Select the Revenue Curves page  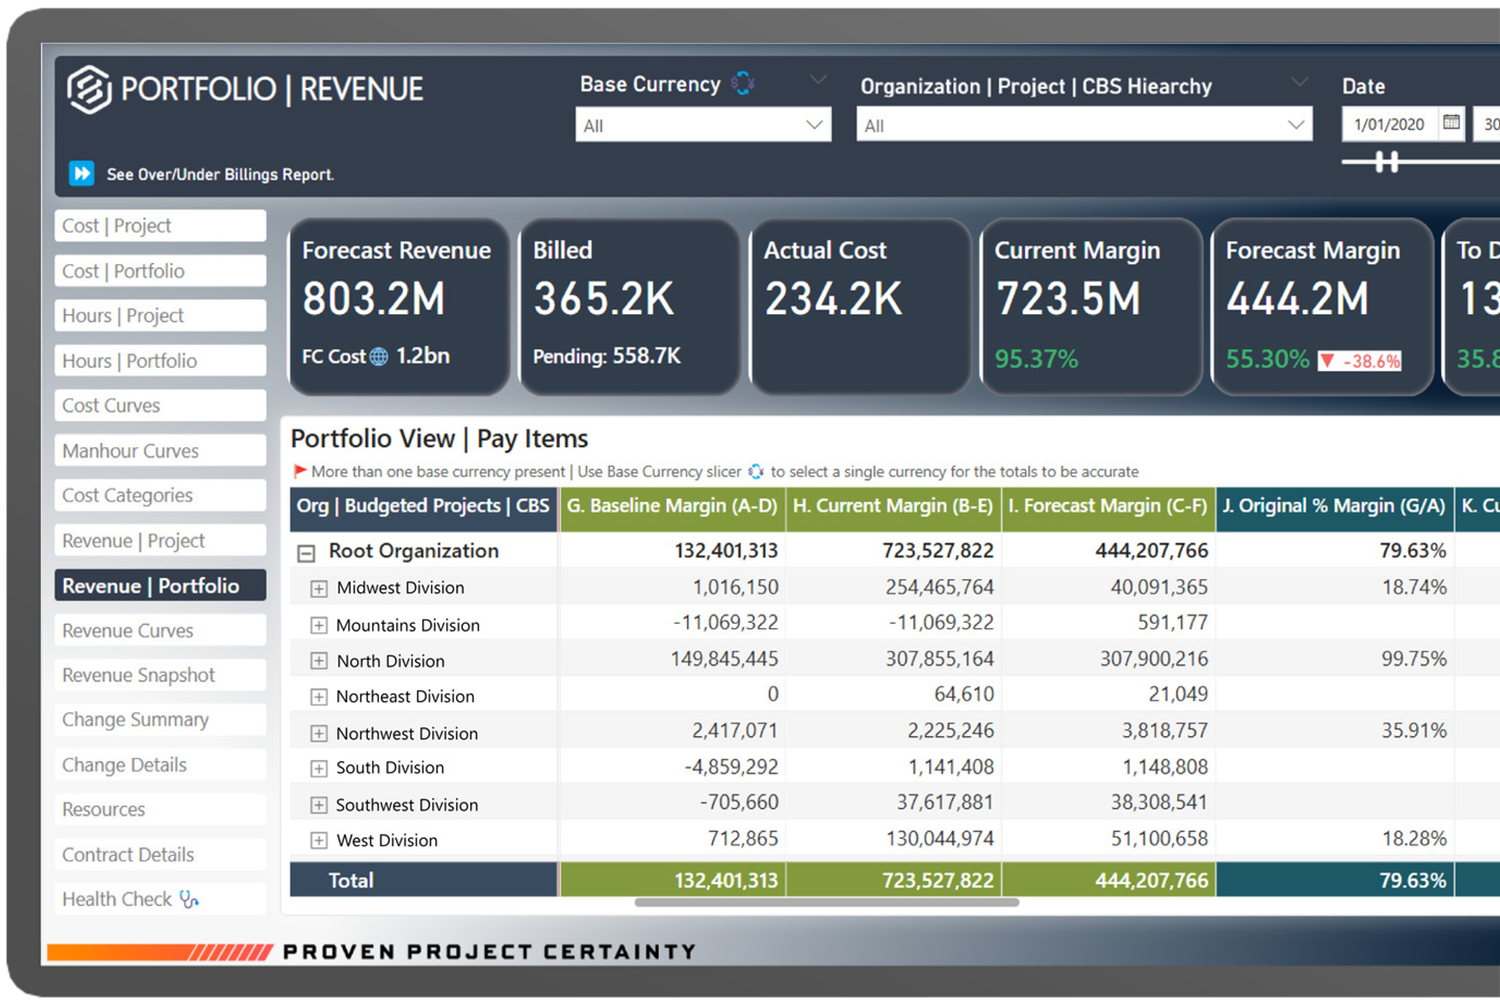(x=159, y=630)
